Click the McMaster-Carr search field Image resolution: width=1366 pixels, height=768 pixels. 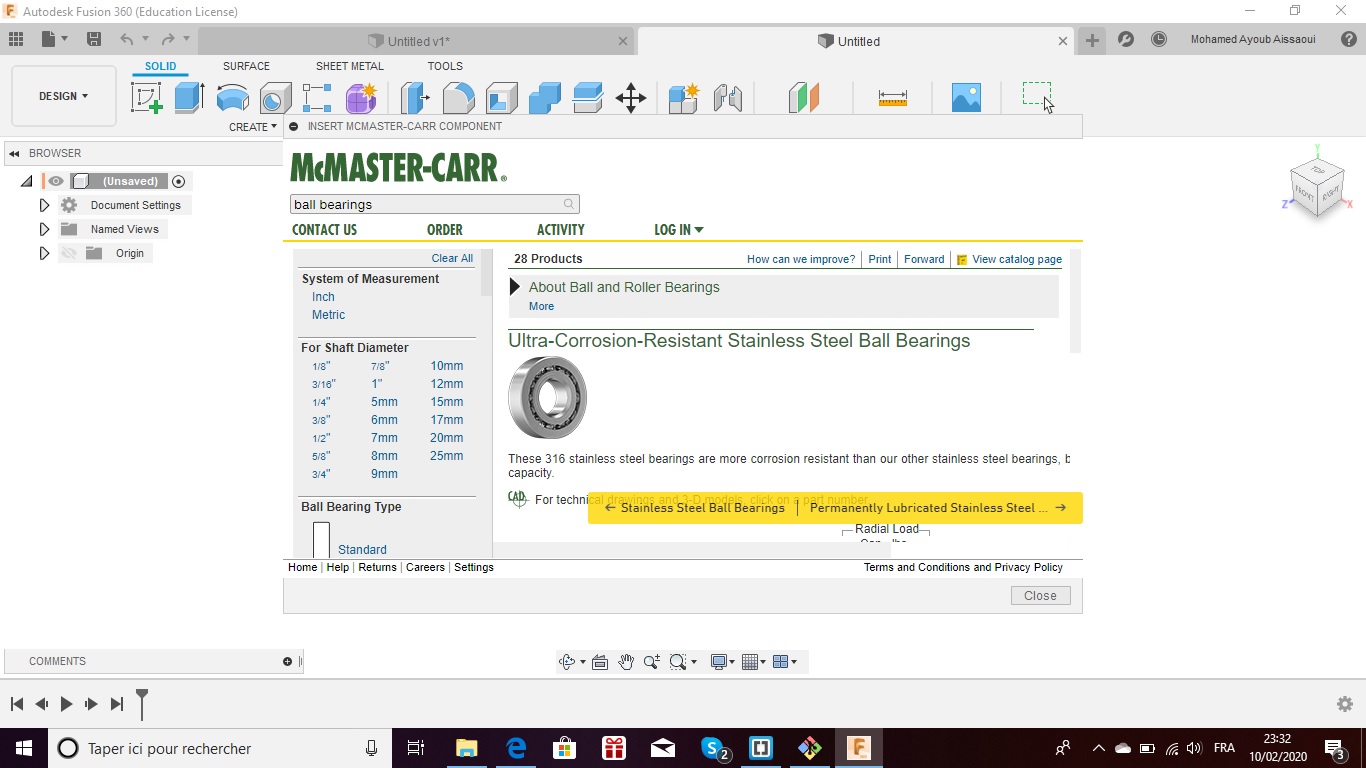coord(434,204)
